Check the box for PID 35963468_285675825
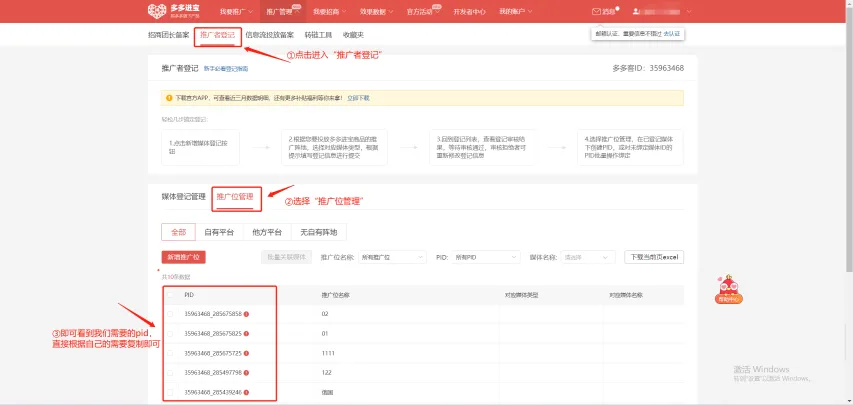Image resolution: width=853 pixels, height=405 pixels. 170,334
